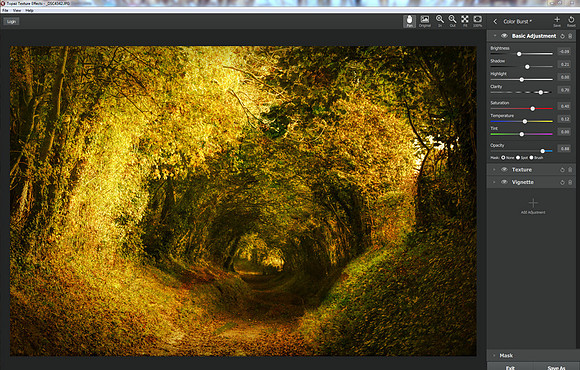Image resolution: width=580 pixels, height=370 pixels.
Task: Click the Saturation slider handle
Action: pyautogui.click(x=533, y=109)
